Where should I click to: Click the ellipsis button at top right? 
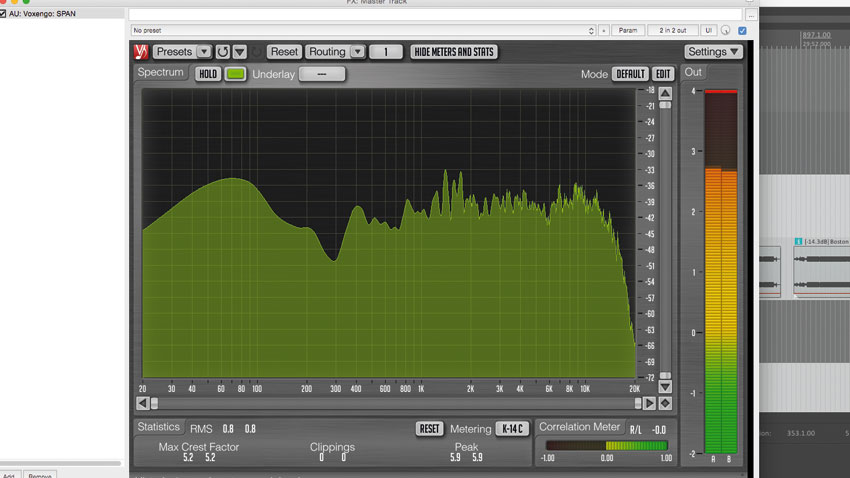(751, 15)
